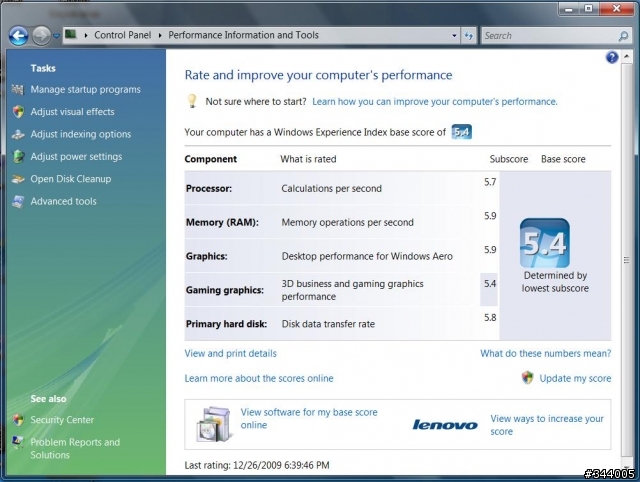Select the Primary hard disk label
The width and height of the screenshot is (640, 482).
226,324
